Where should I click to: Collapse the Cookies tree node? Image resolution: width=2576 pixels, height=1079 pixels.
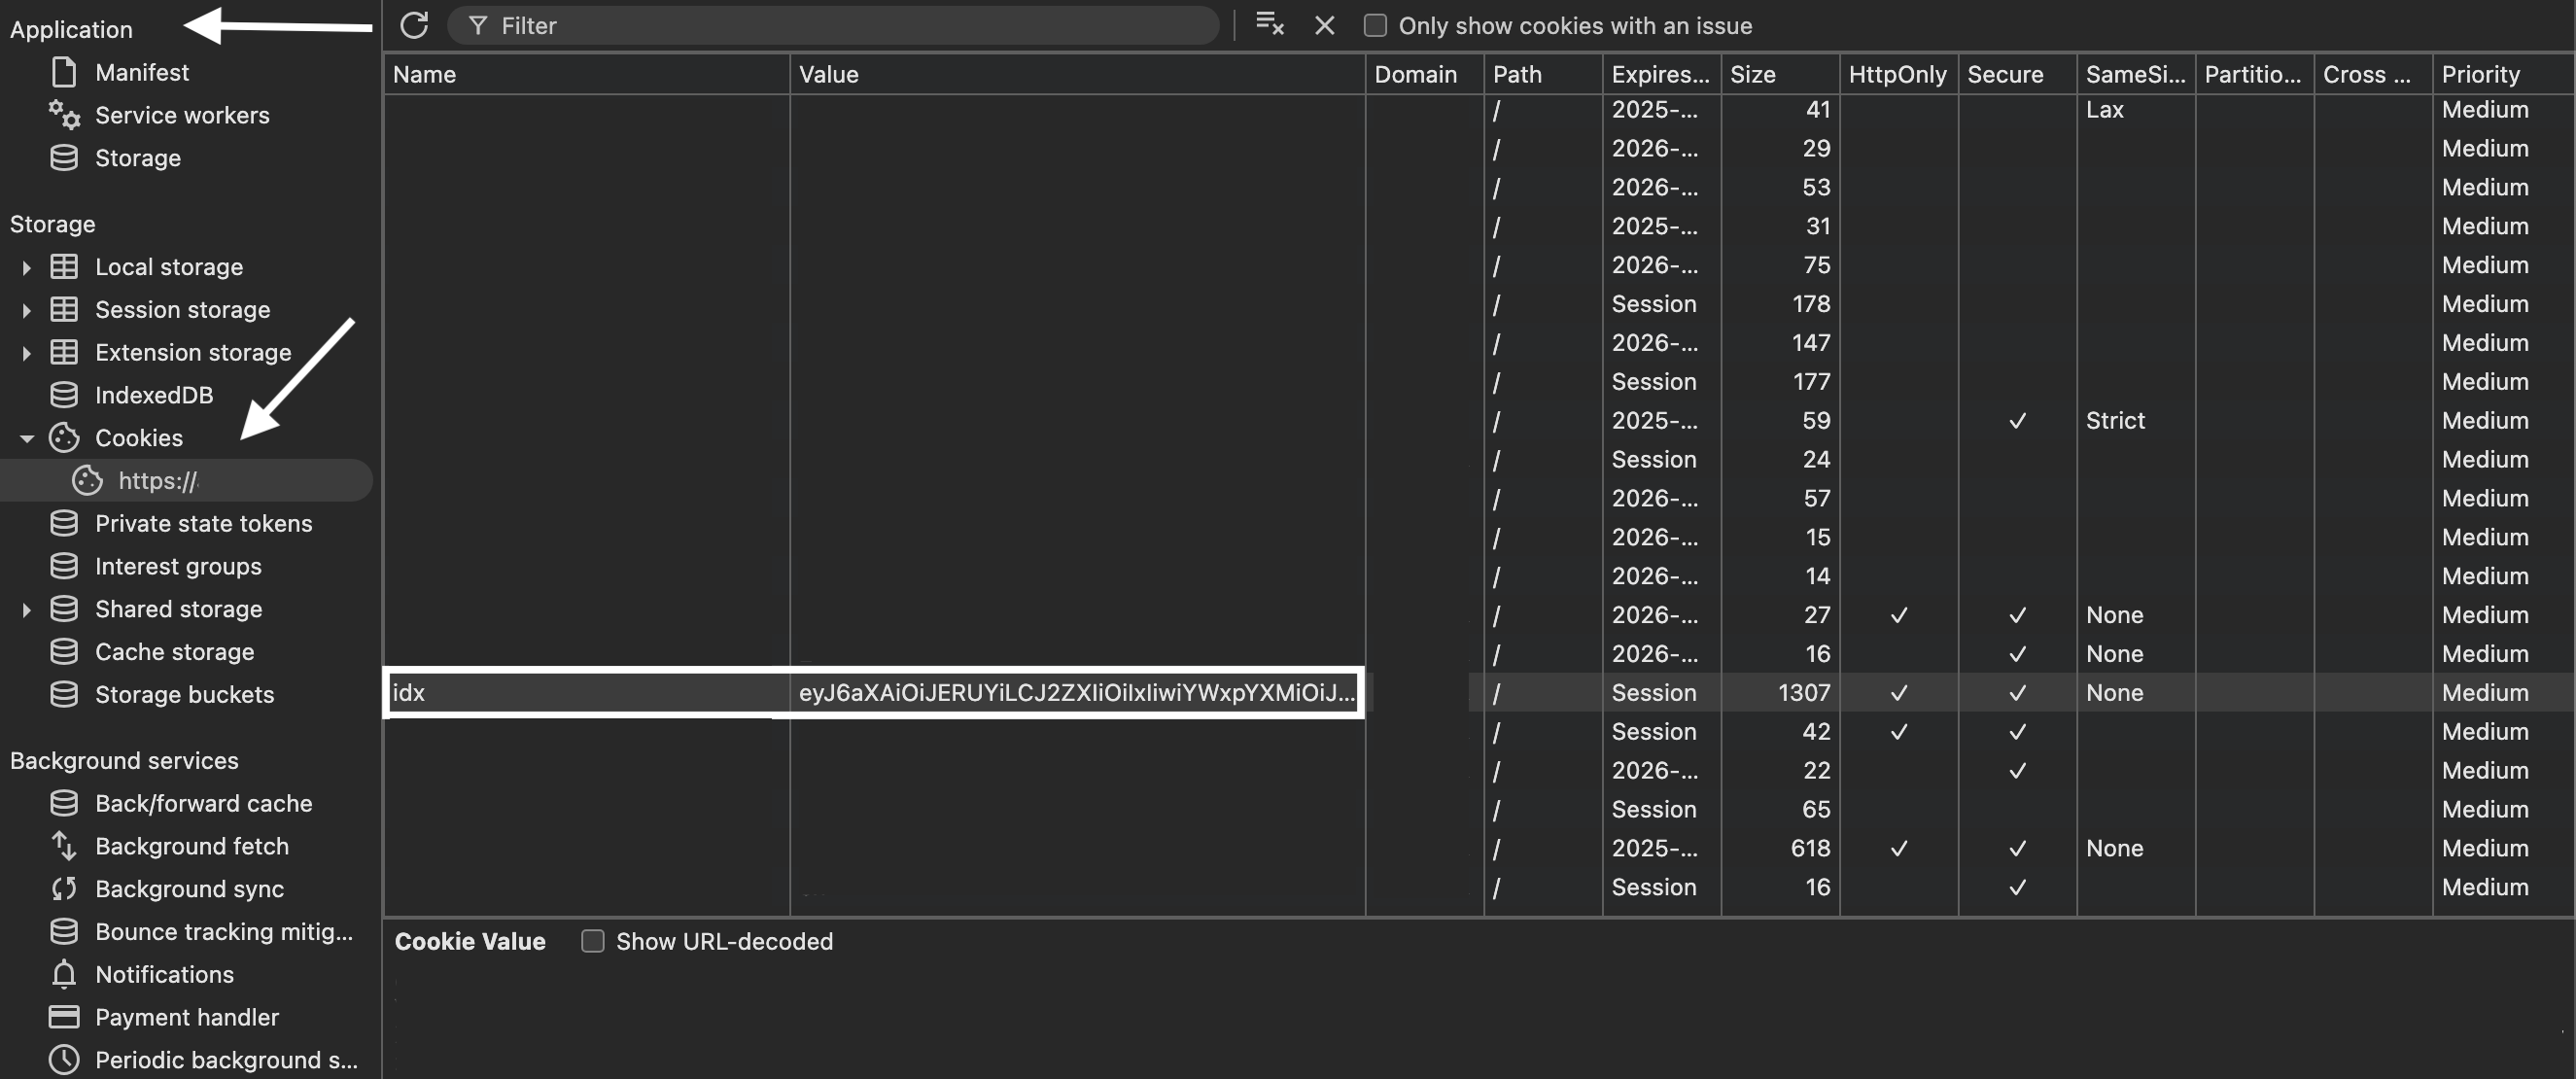point(27,438)
